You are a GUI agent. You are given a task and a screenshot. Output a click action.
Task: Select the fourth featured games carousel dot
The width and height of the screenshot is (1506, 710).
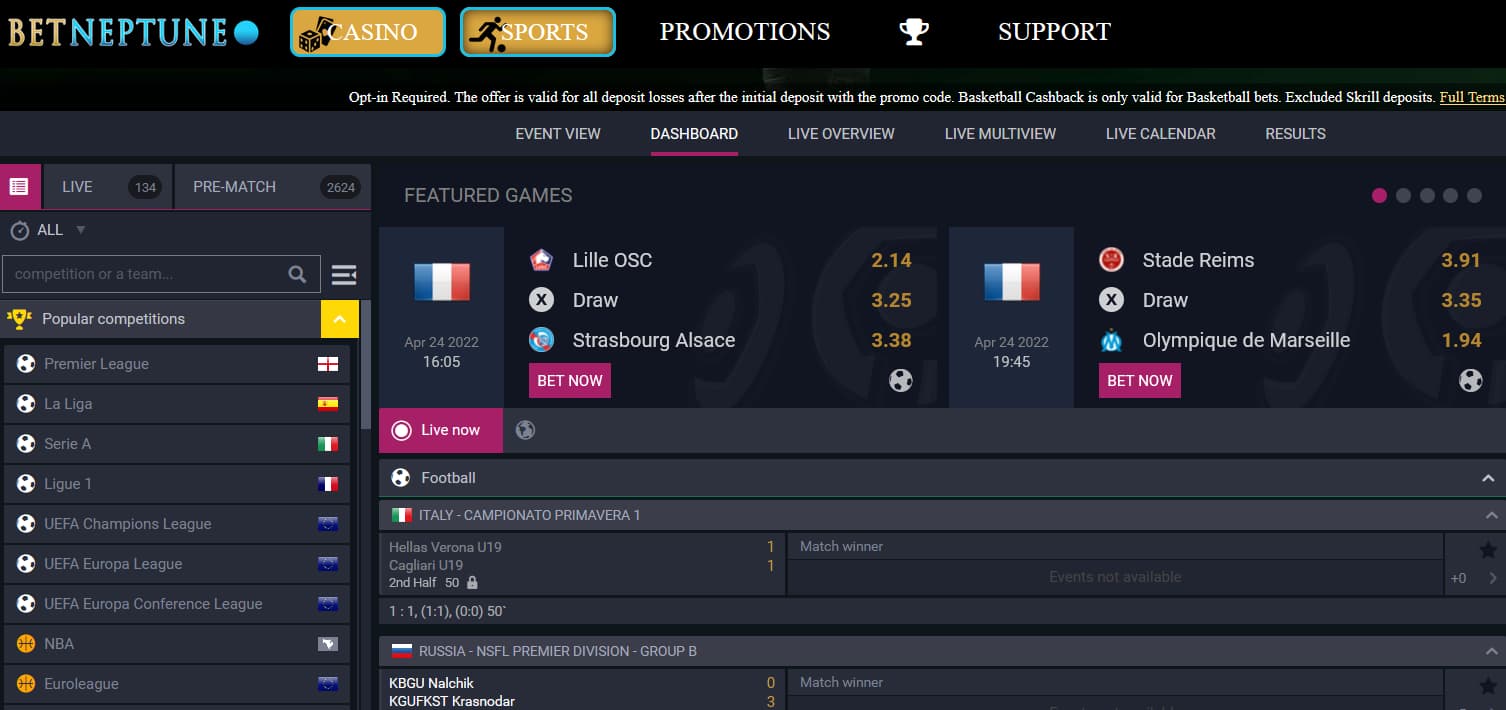pyautogui.click(x=1451, y=196)
